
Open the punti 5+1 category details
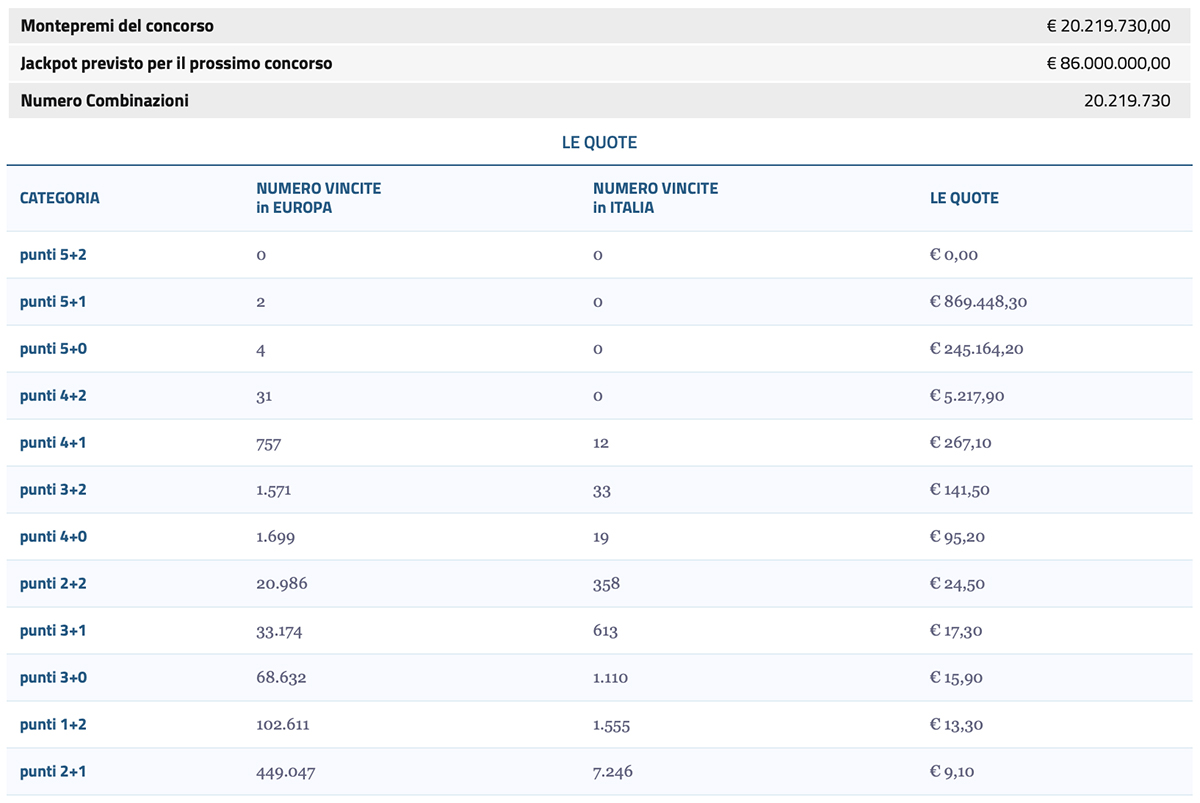51,301
